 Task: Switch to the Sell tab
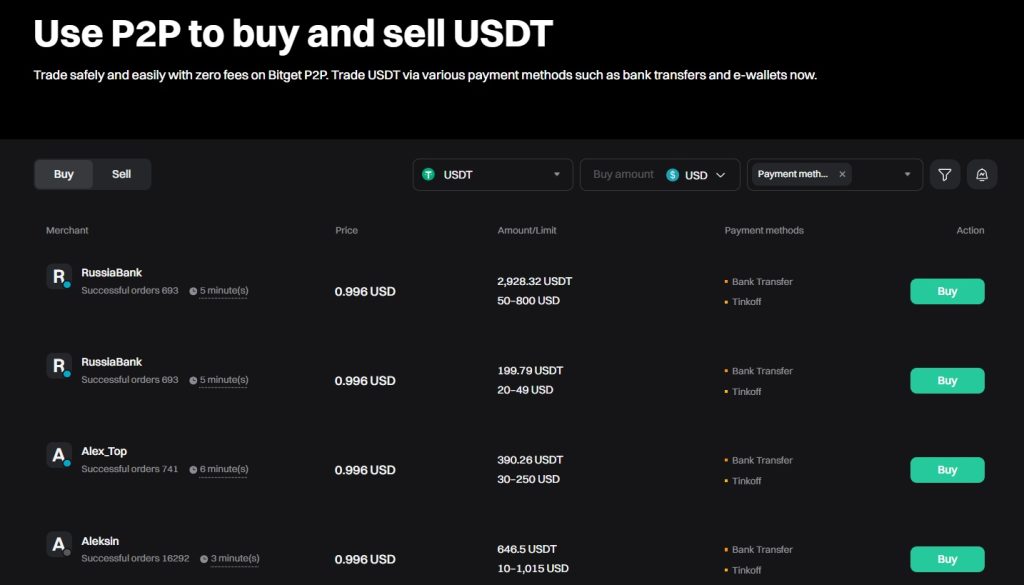coord(121,174)
